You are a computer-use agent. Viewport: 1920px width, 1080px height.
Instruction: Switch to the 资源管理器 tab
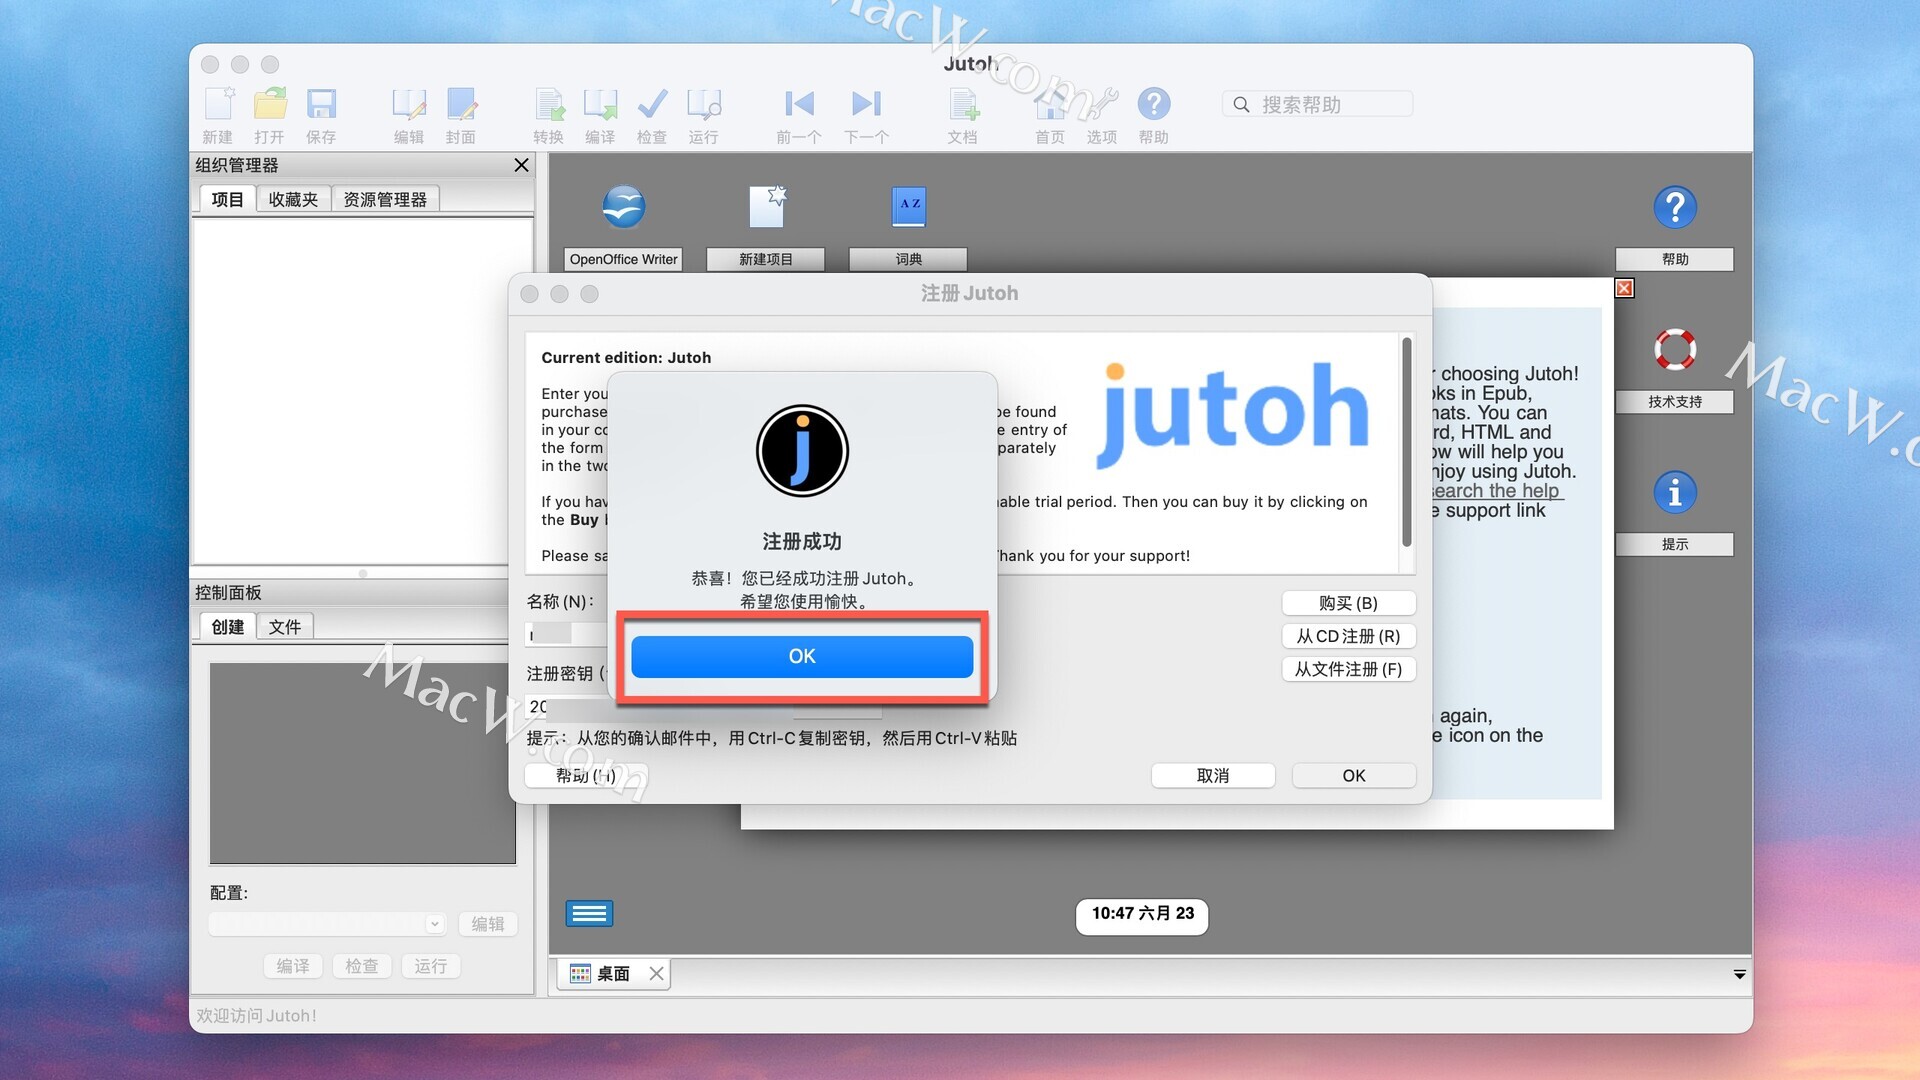tap(385, 199)
